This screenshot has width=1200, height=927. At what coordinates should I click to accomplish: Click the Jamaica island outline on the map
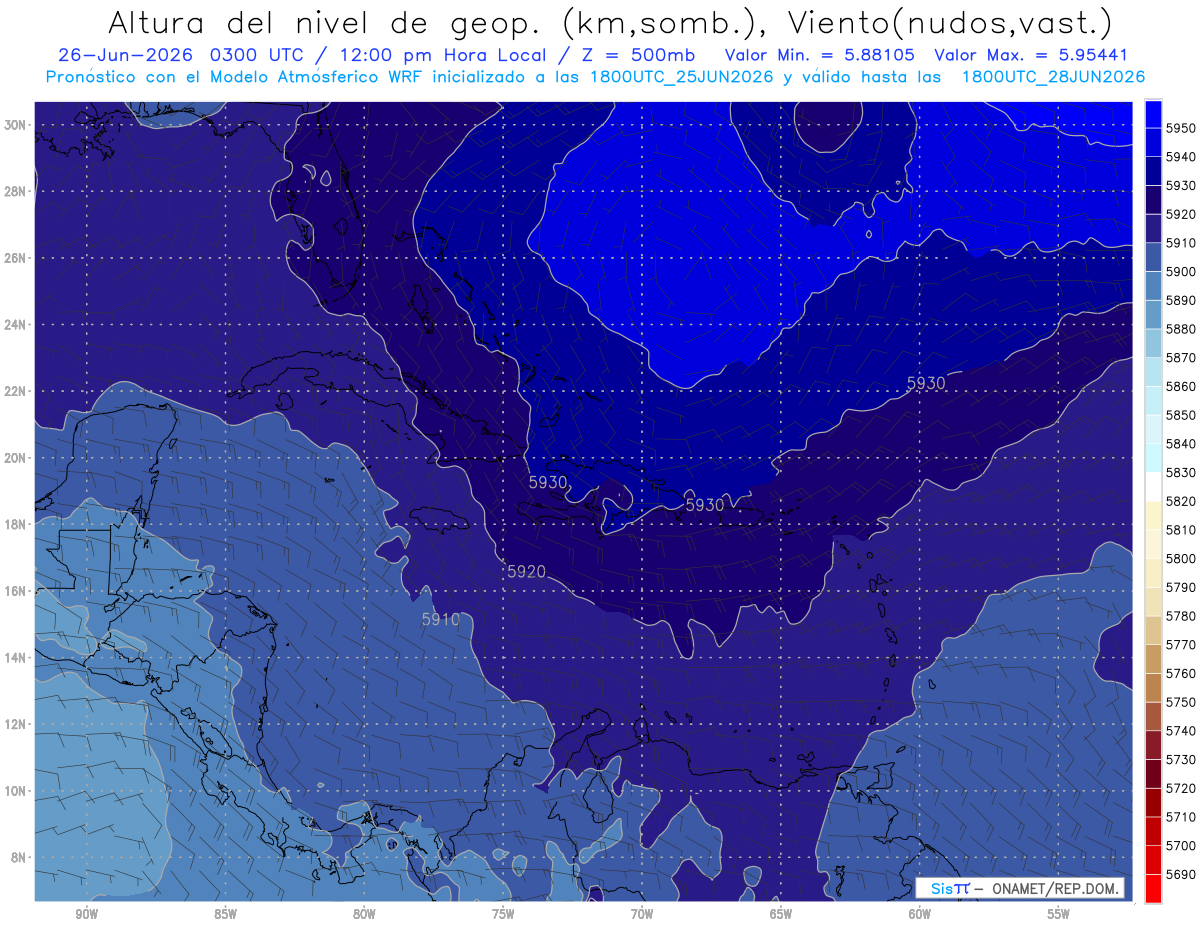(x=440, y=521)
